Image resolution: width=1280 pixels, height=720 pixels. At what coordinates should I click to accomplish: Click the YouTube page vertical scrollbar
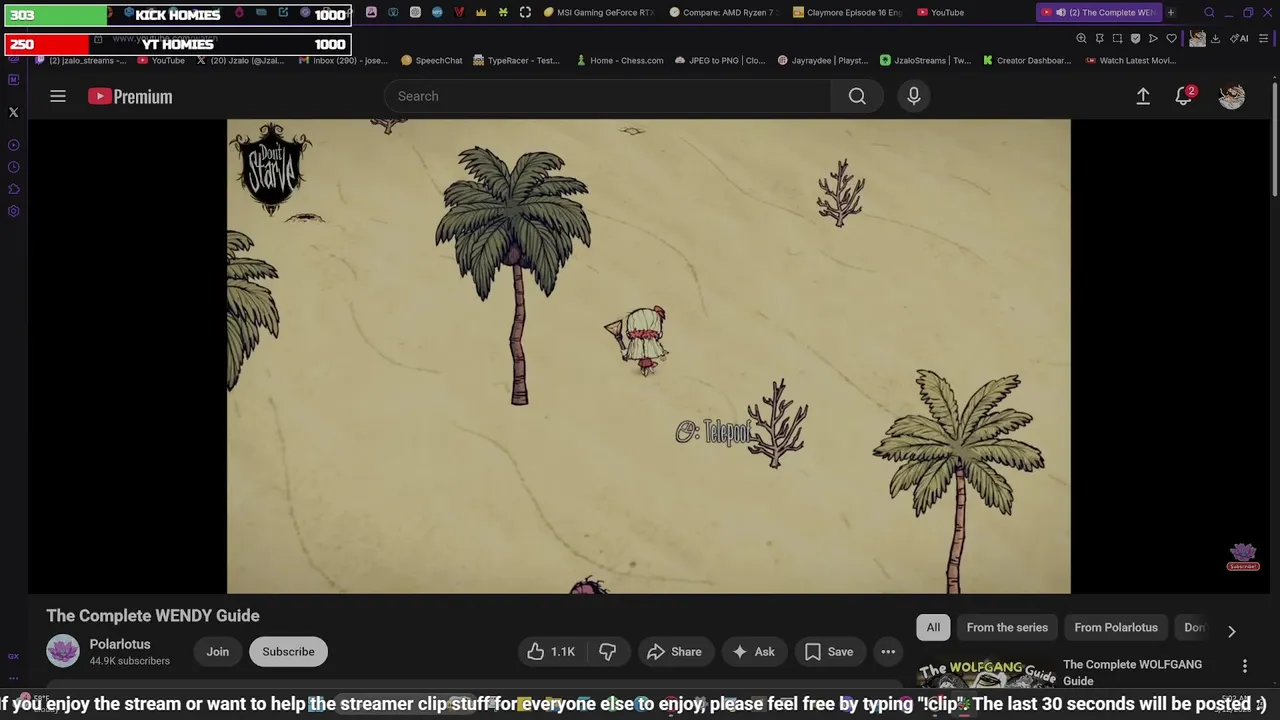tap(1274, 140)
